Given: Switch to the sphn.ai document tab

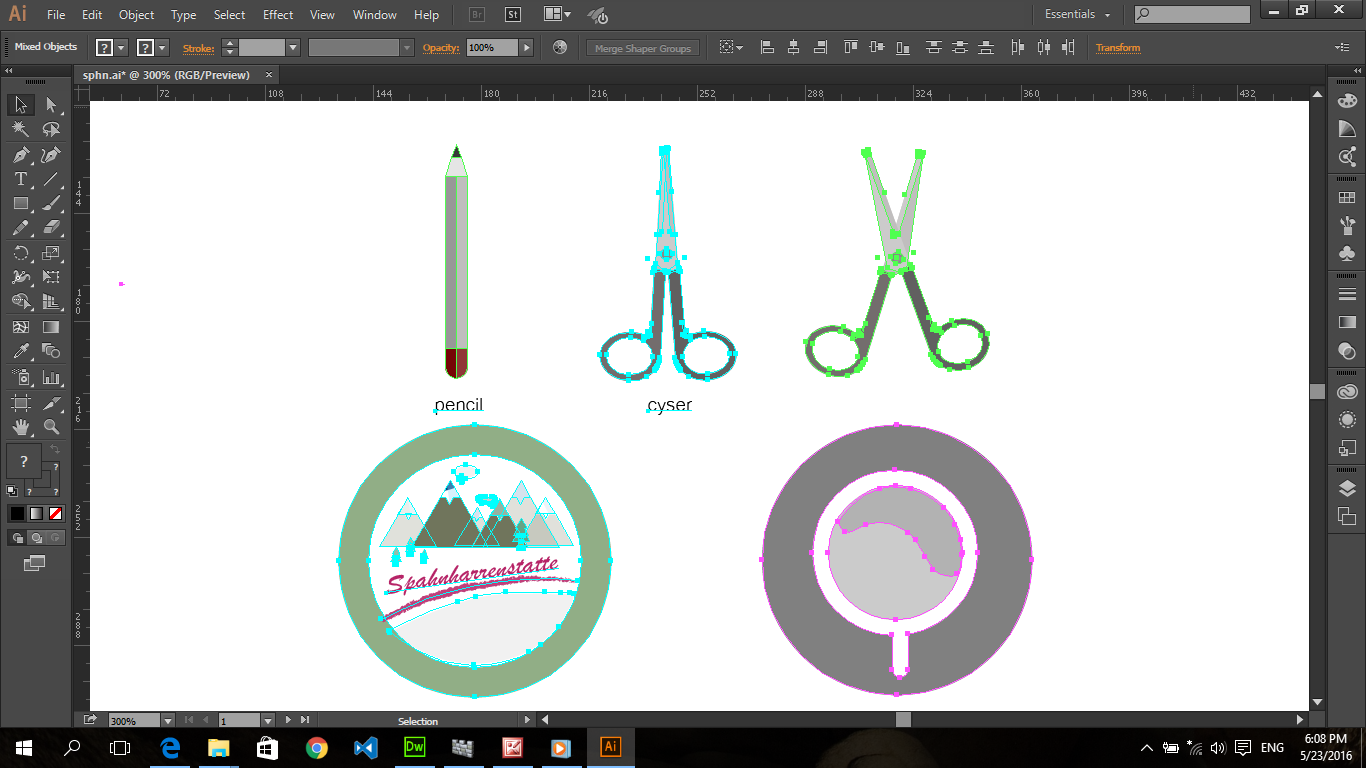Looking at the screenshot, I should coord(166,75).
